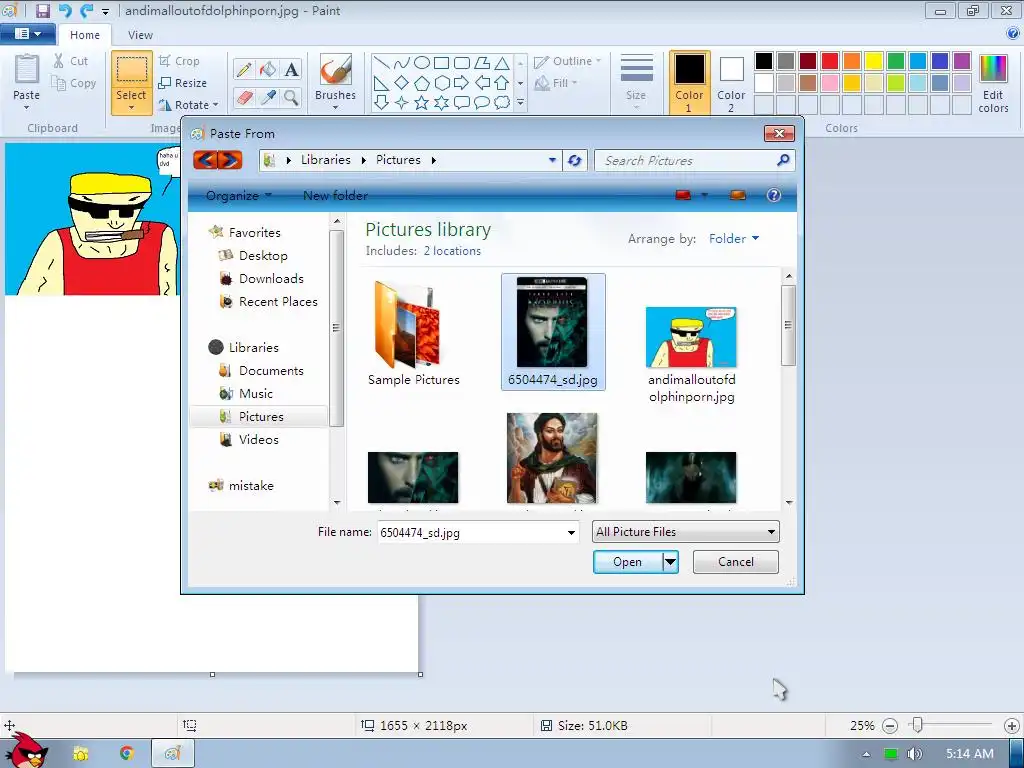Click the zoom slider handle in status bar
The height and width of the screenshot is (768, 1024).
pos(918,725)
